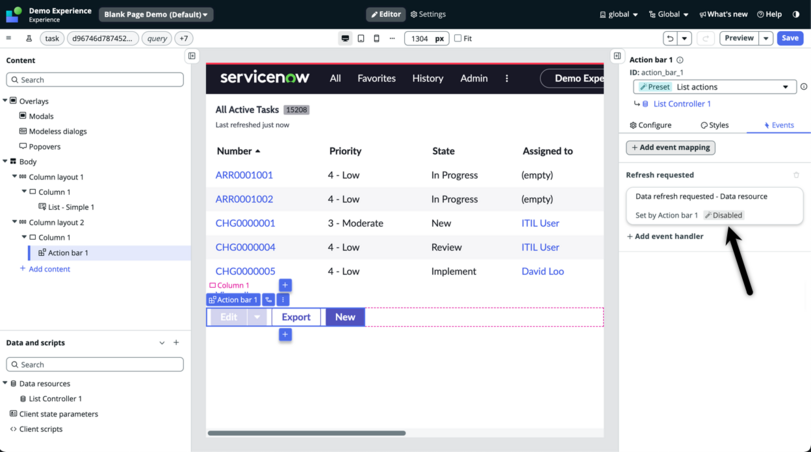Add new data resource with plus icon
Image resolution: width=811 pixels, height=452 pixels.
[176, 342]
